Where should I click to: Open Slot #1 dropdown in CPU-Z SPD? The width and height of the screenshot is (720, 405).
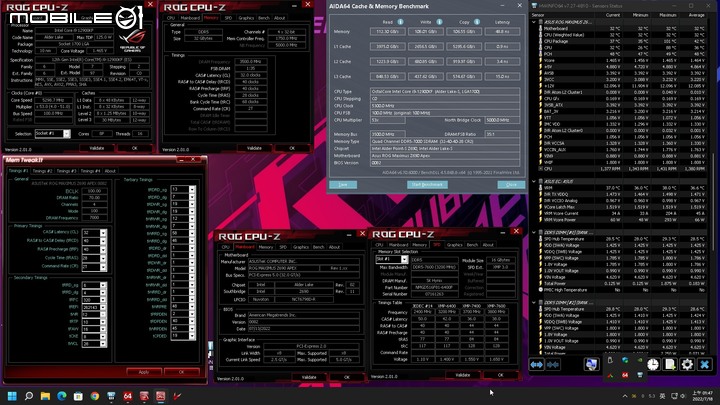[x=404, y=259]
